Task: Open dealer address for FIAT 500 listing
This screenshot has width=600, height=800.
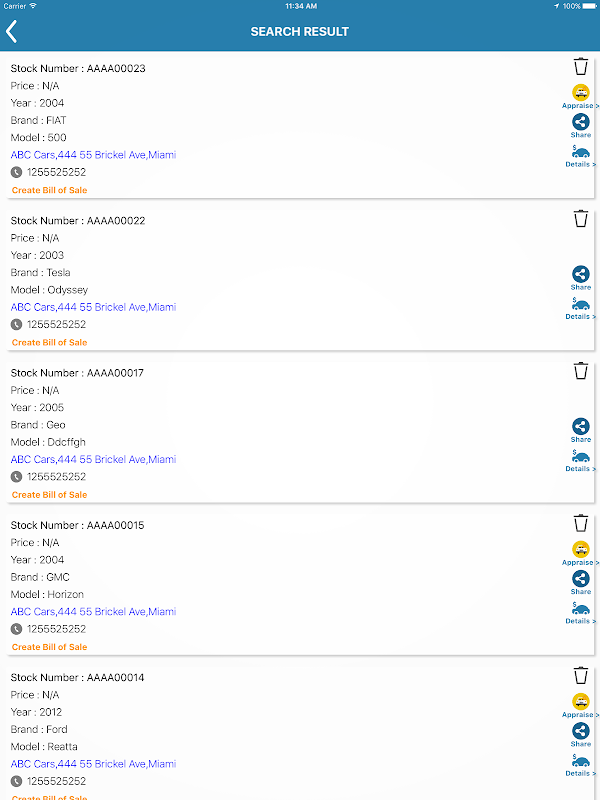Action: coord(93,155)
